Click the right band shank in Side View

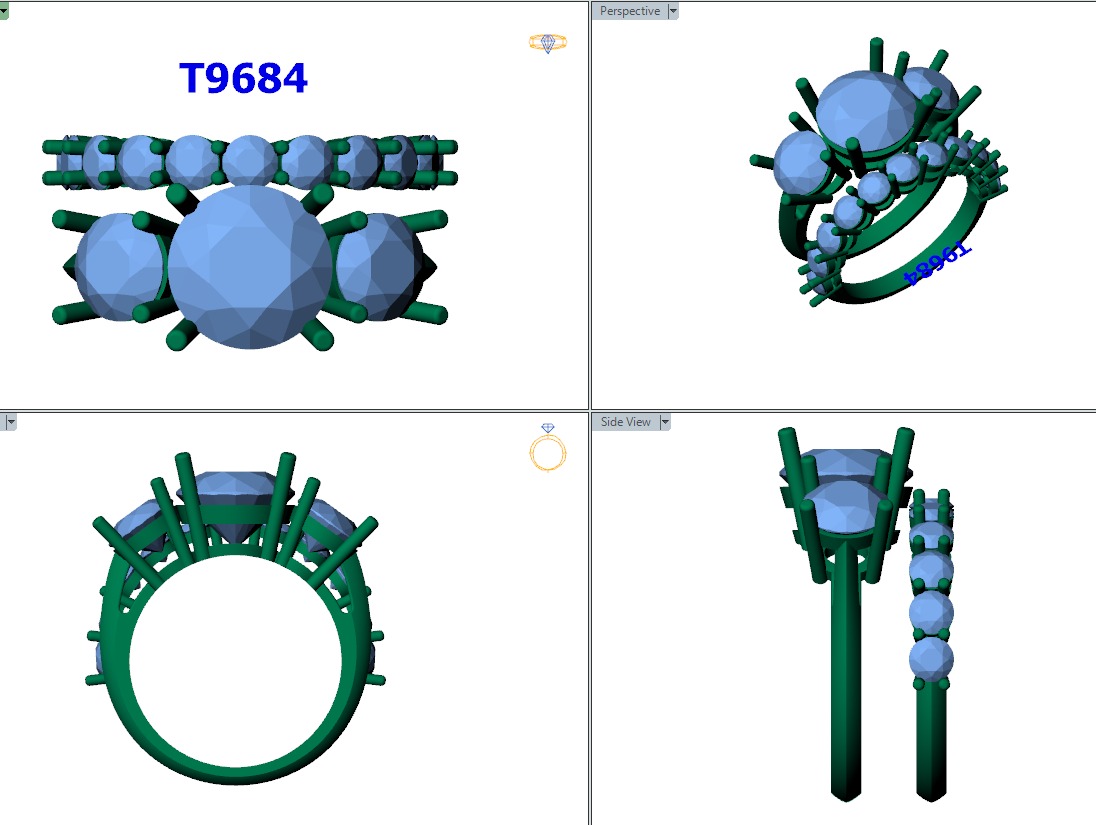tap(931, 740)
